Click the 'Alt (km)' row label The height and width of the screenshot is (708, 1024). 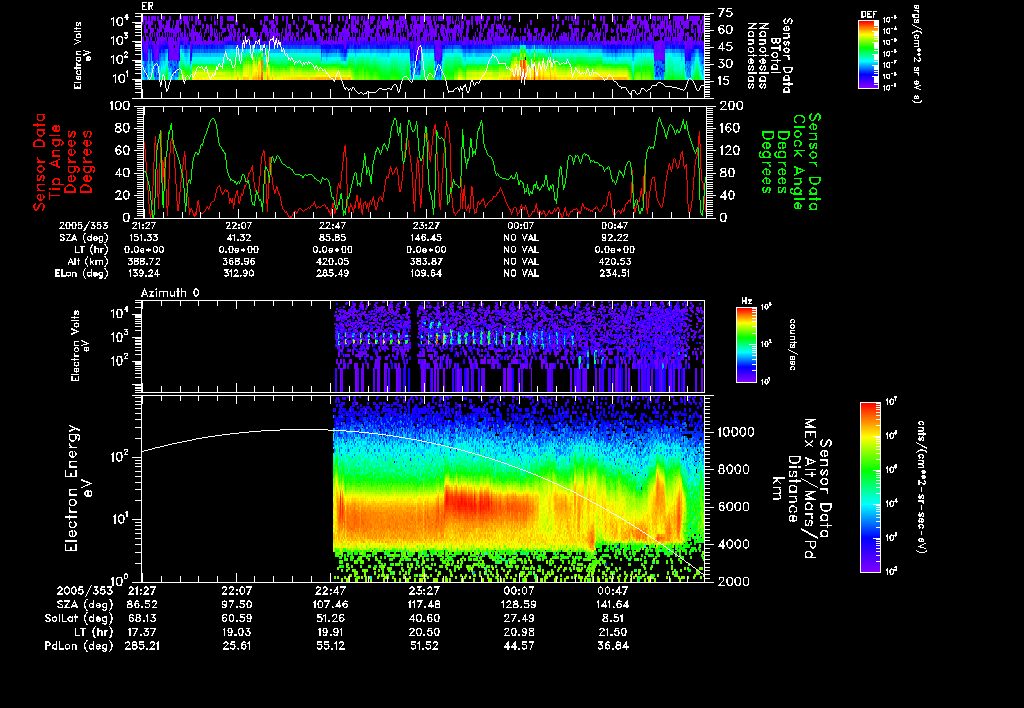(88, 261)
